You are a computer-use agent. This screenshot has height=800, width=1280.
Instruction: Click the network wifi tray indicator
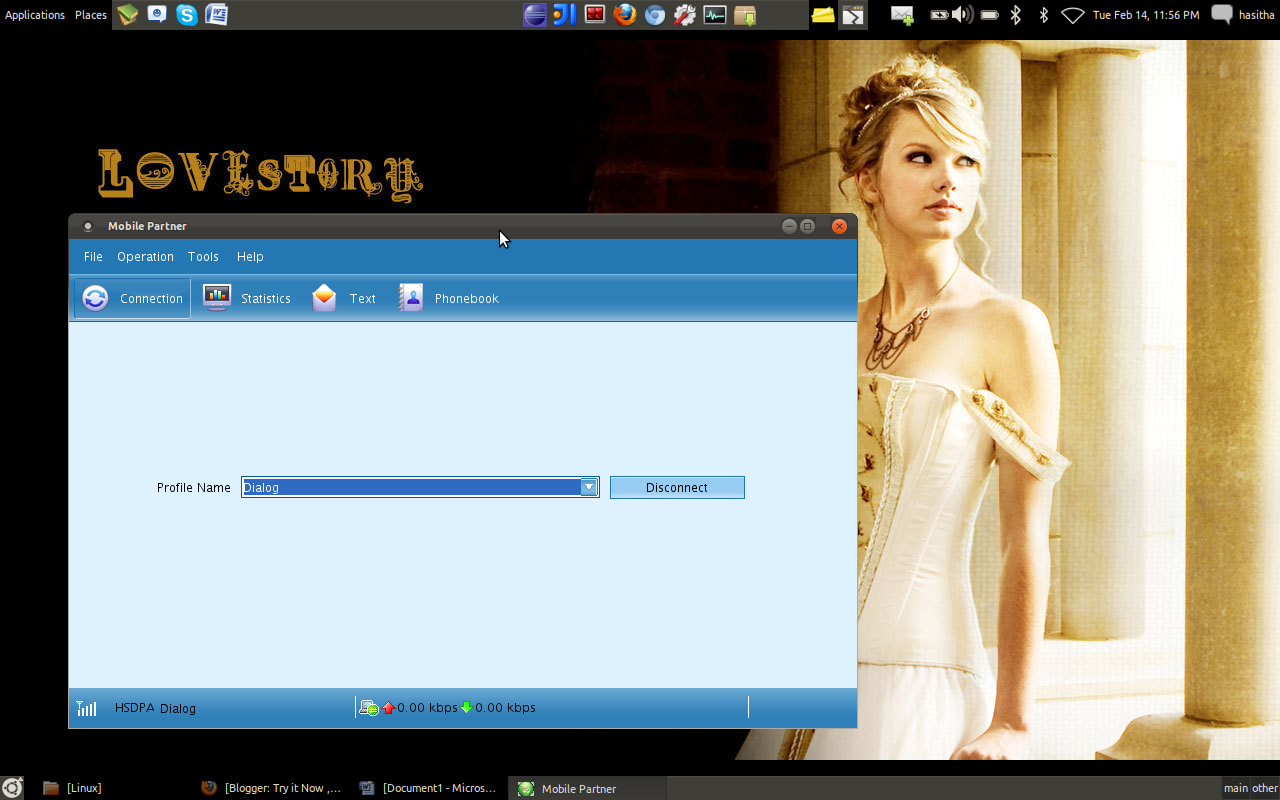coord(1072,14)
